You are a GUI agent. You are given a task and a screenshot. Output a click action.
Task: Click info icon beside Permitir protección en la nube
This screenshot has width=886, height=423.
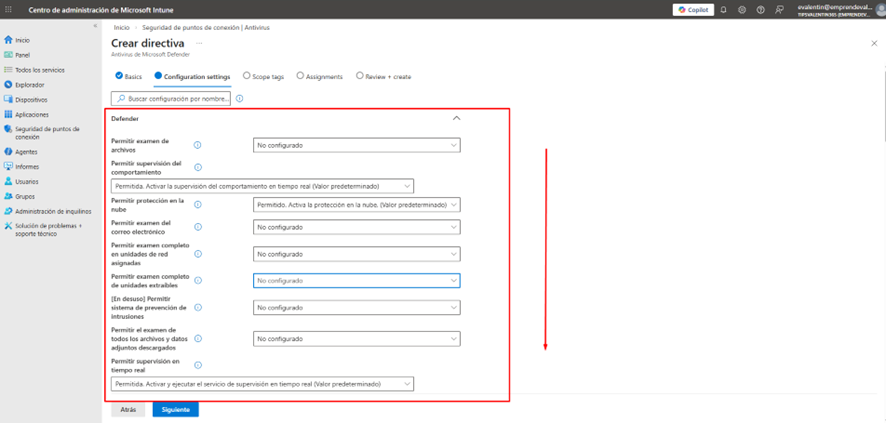point(197,204)
